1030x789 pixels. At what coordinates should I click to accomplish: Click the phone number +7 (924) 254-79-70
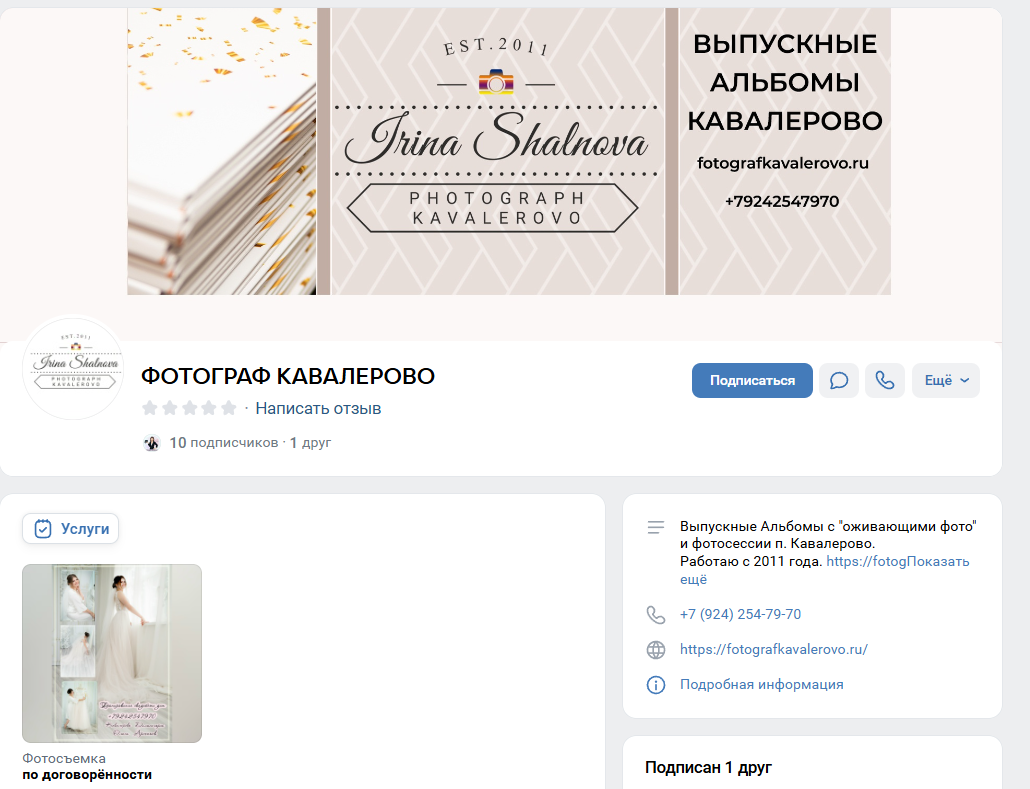(x=740, y=615)
